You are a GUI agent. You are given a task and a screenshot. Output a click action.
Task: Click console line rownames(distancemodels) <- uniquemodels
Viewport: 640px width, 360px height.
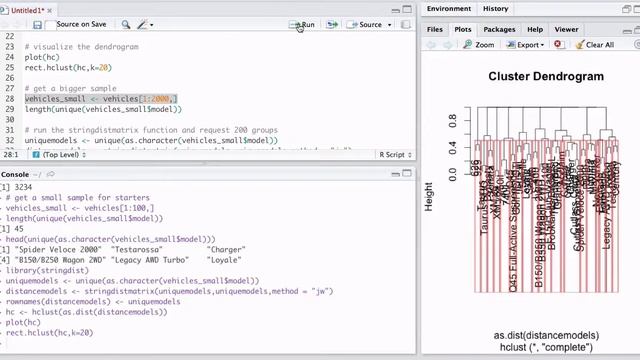coord(93,302)
